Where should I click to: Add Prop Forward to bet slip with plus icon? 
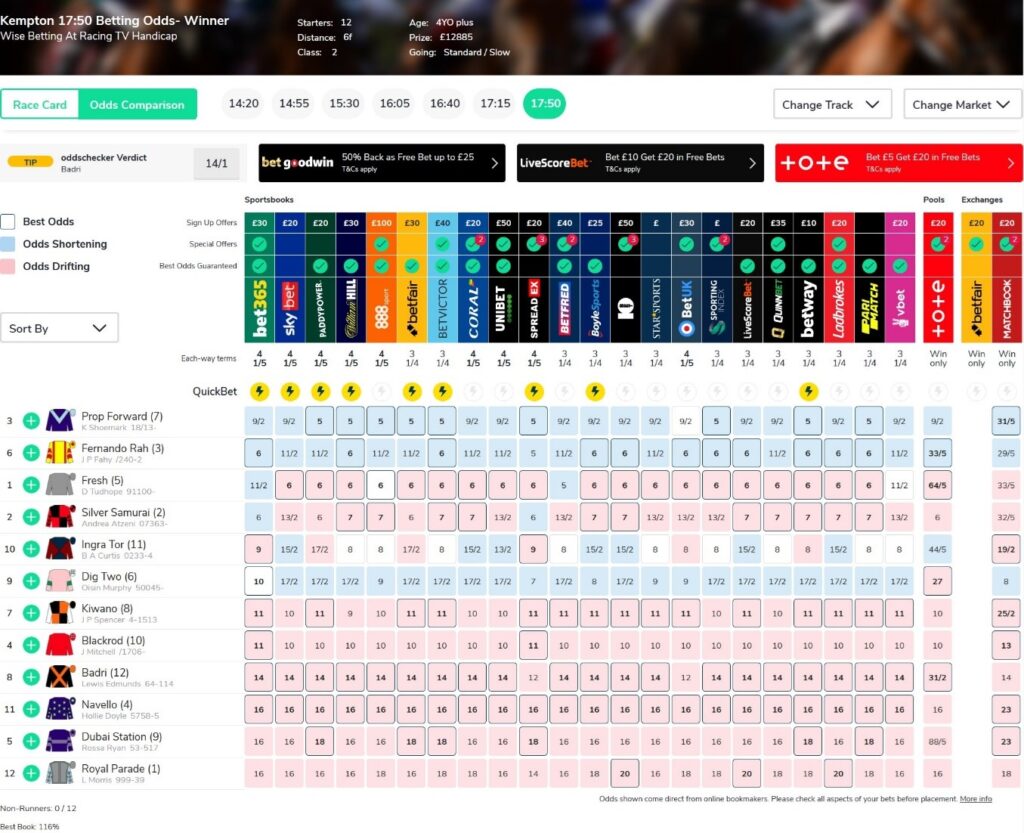pyautogui.click(x=31, y=421)
